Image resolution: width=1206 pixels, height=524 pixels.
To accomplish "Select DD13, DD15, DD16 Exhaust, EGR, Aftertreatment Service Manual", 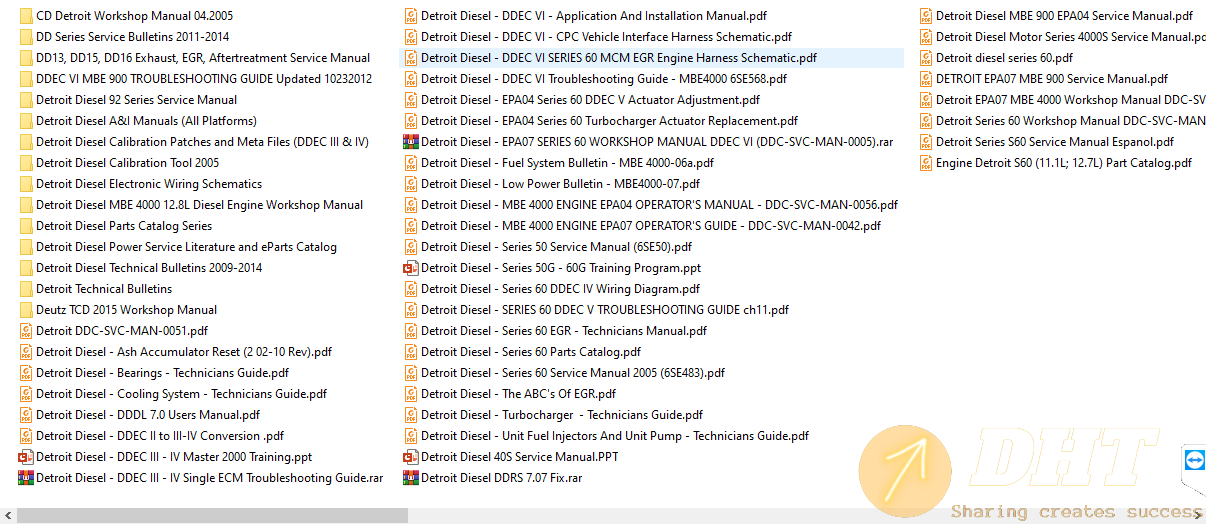I will tap(203, 58).
